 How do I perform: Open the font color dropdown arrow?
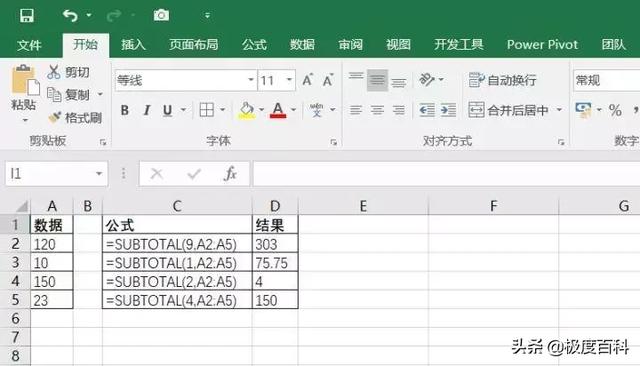pos(293,110)
